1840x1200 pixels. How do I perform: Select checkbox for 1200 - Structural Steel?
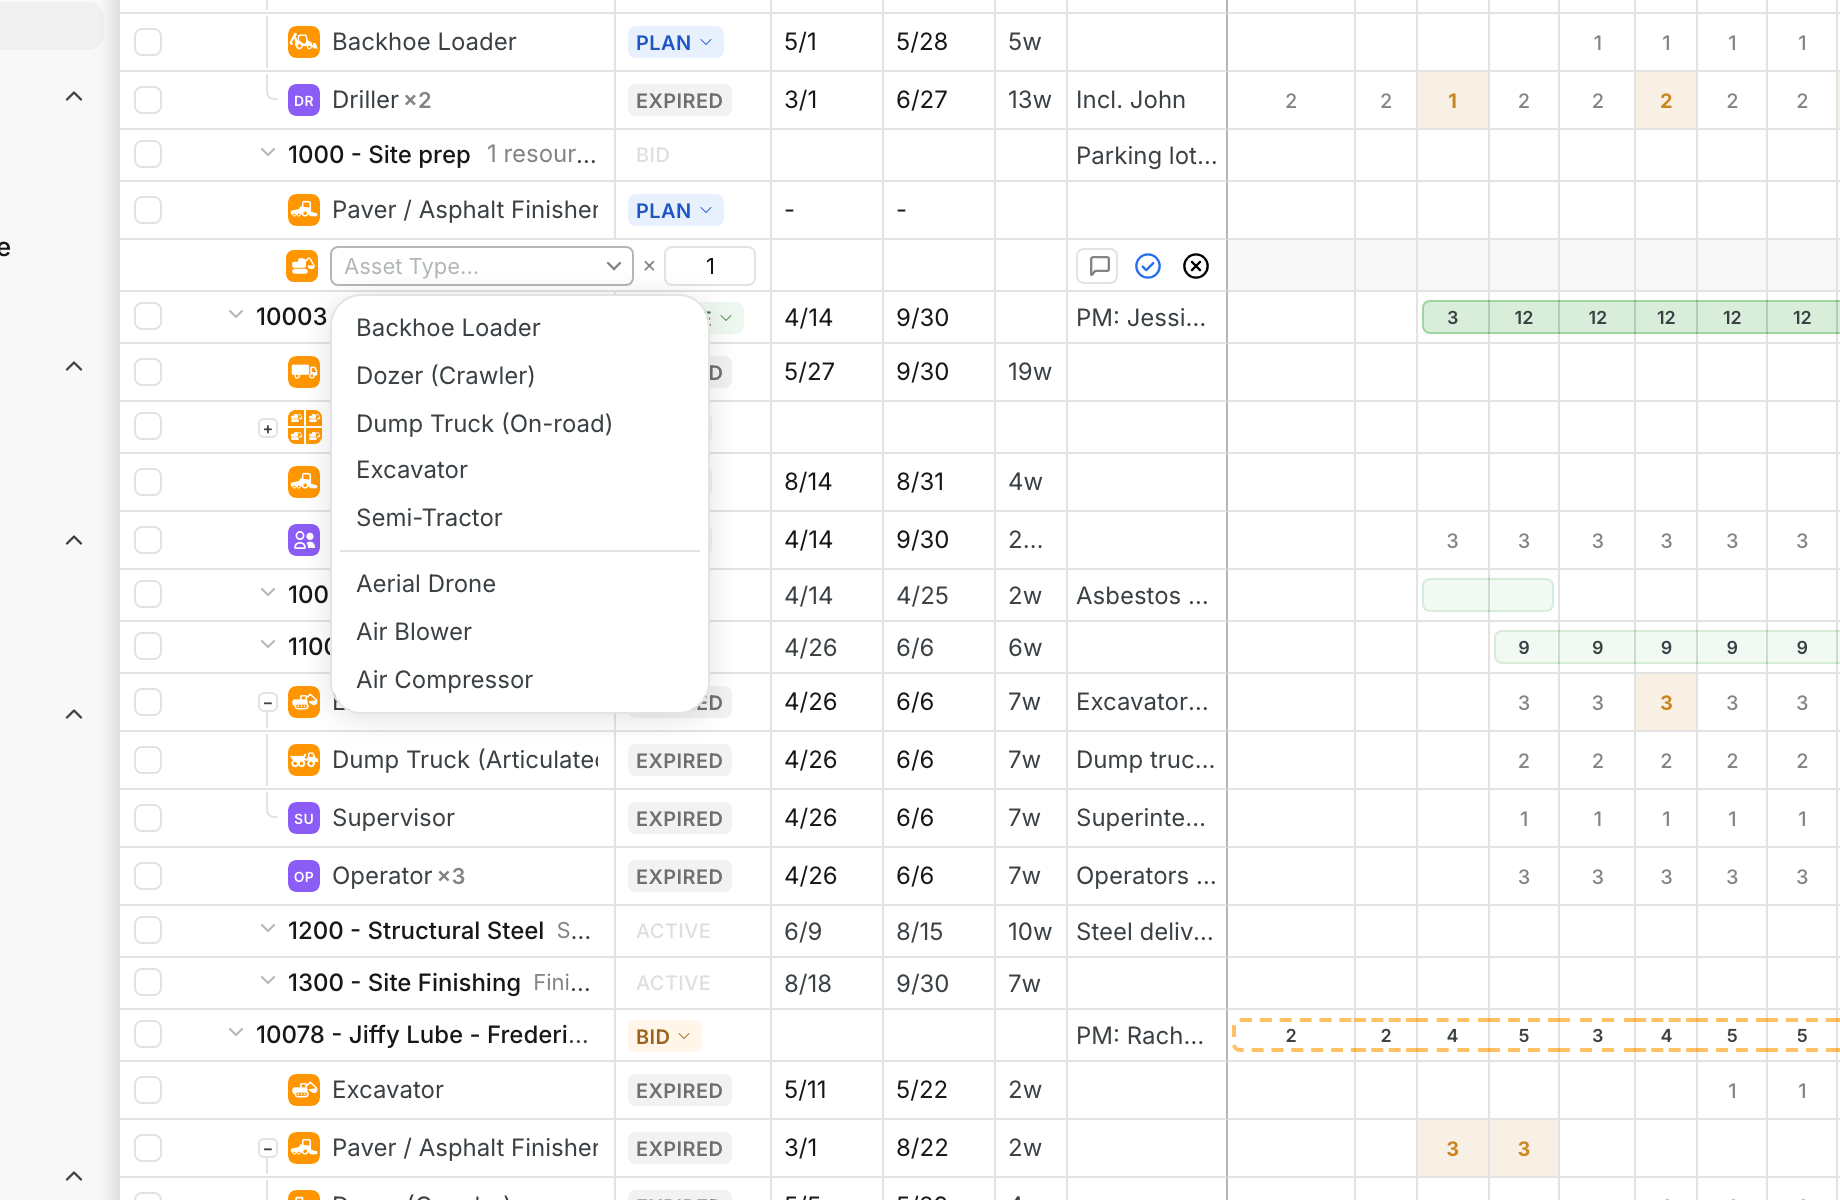coord(148,930)
